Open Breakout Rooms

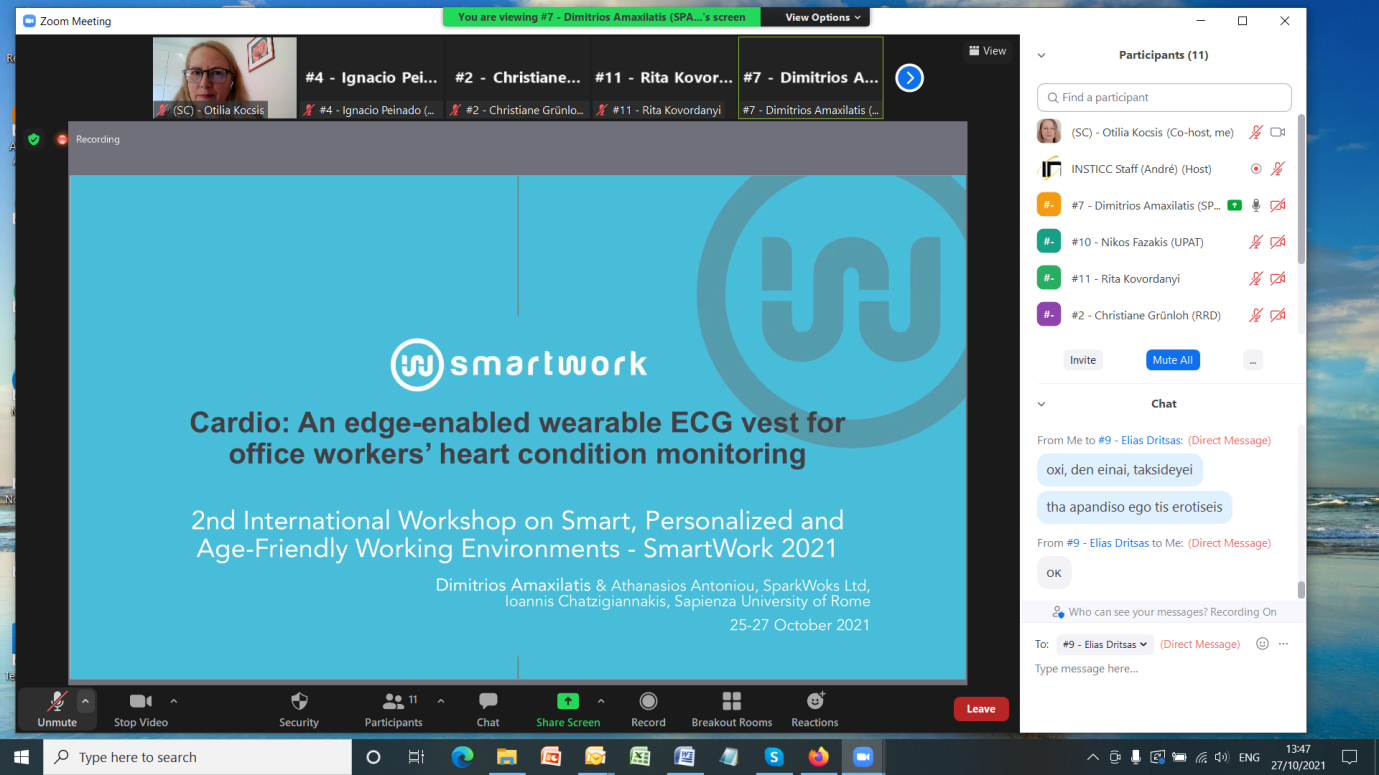732,709
